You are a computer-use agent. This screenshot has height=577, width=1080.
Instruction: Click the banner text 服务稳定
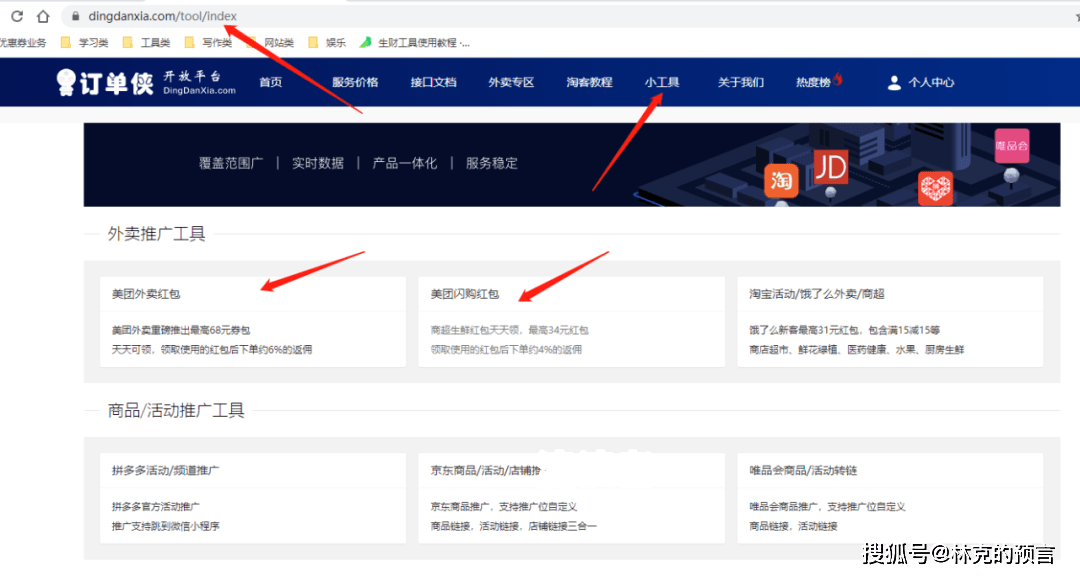[491, 163]
